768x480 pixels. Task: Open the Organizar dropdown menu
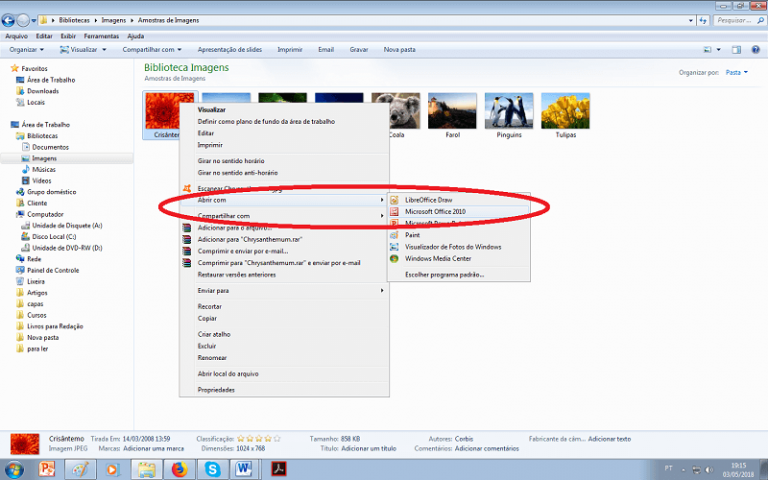tap(26, 49)
